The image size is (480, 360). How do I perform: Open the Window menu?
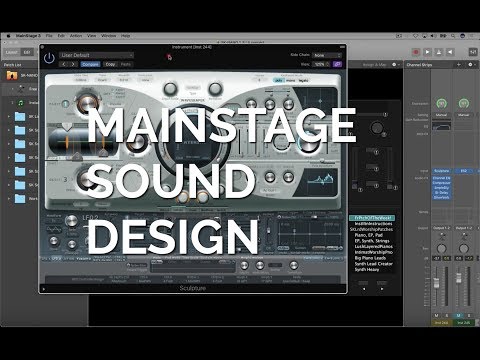point(108,36)
